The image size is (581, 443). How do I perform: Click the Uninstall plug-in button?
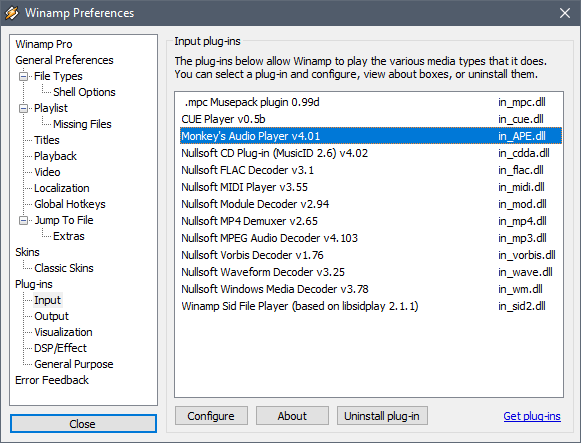click(382, 416)
